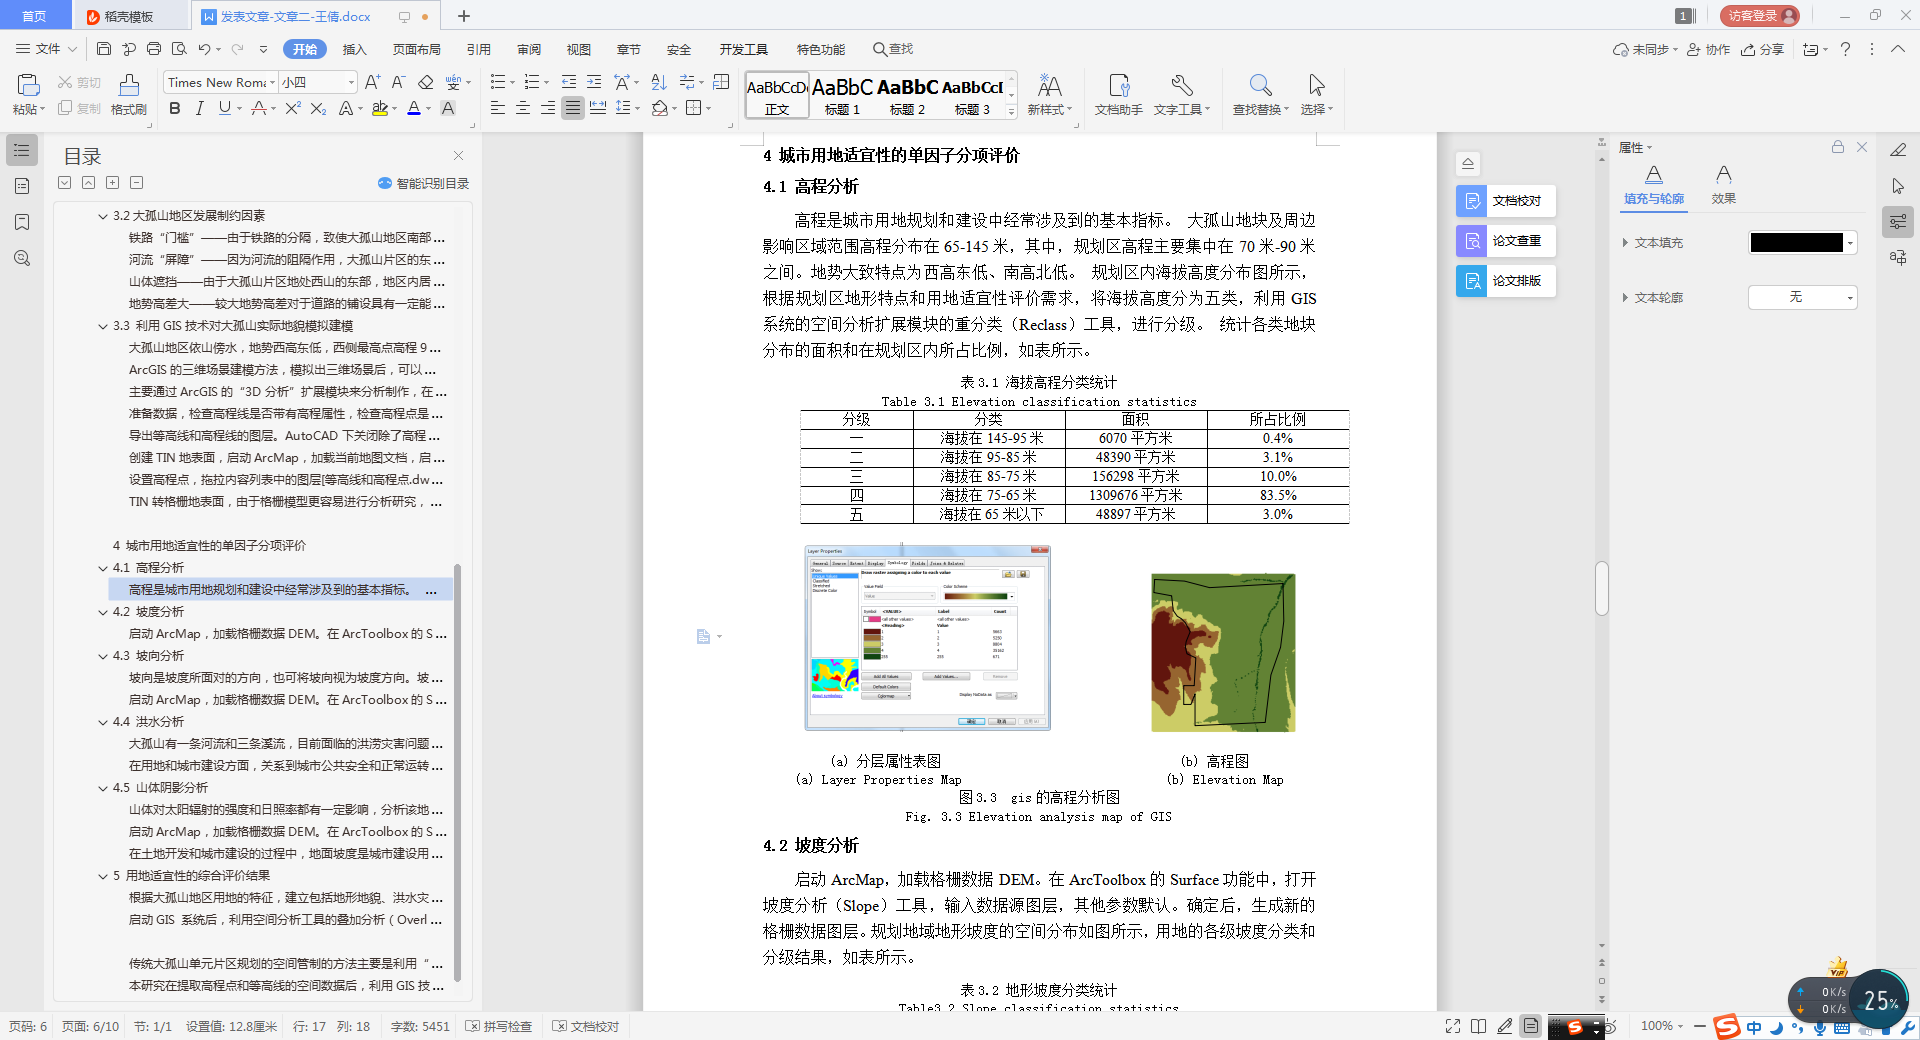Open search panel in left sidebar
Screen dimensions: 1920x1040
[22, 258]
